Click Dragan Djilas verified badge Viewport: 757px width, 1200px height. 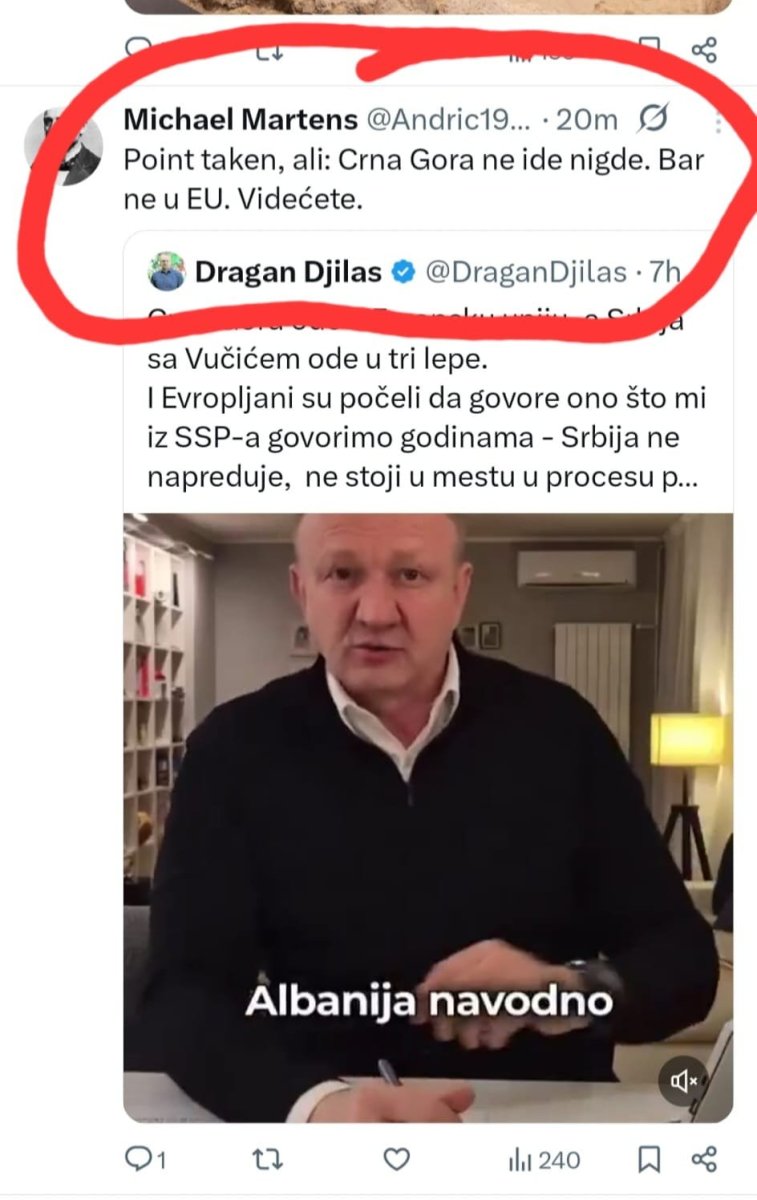click(x=403, y=272)
